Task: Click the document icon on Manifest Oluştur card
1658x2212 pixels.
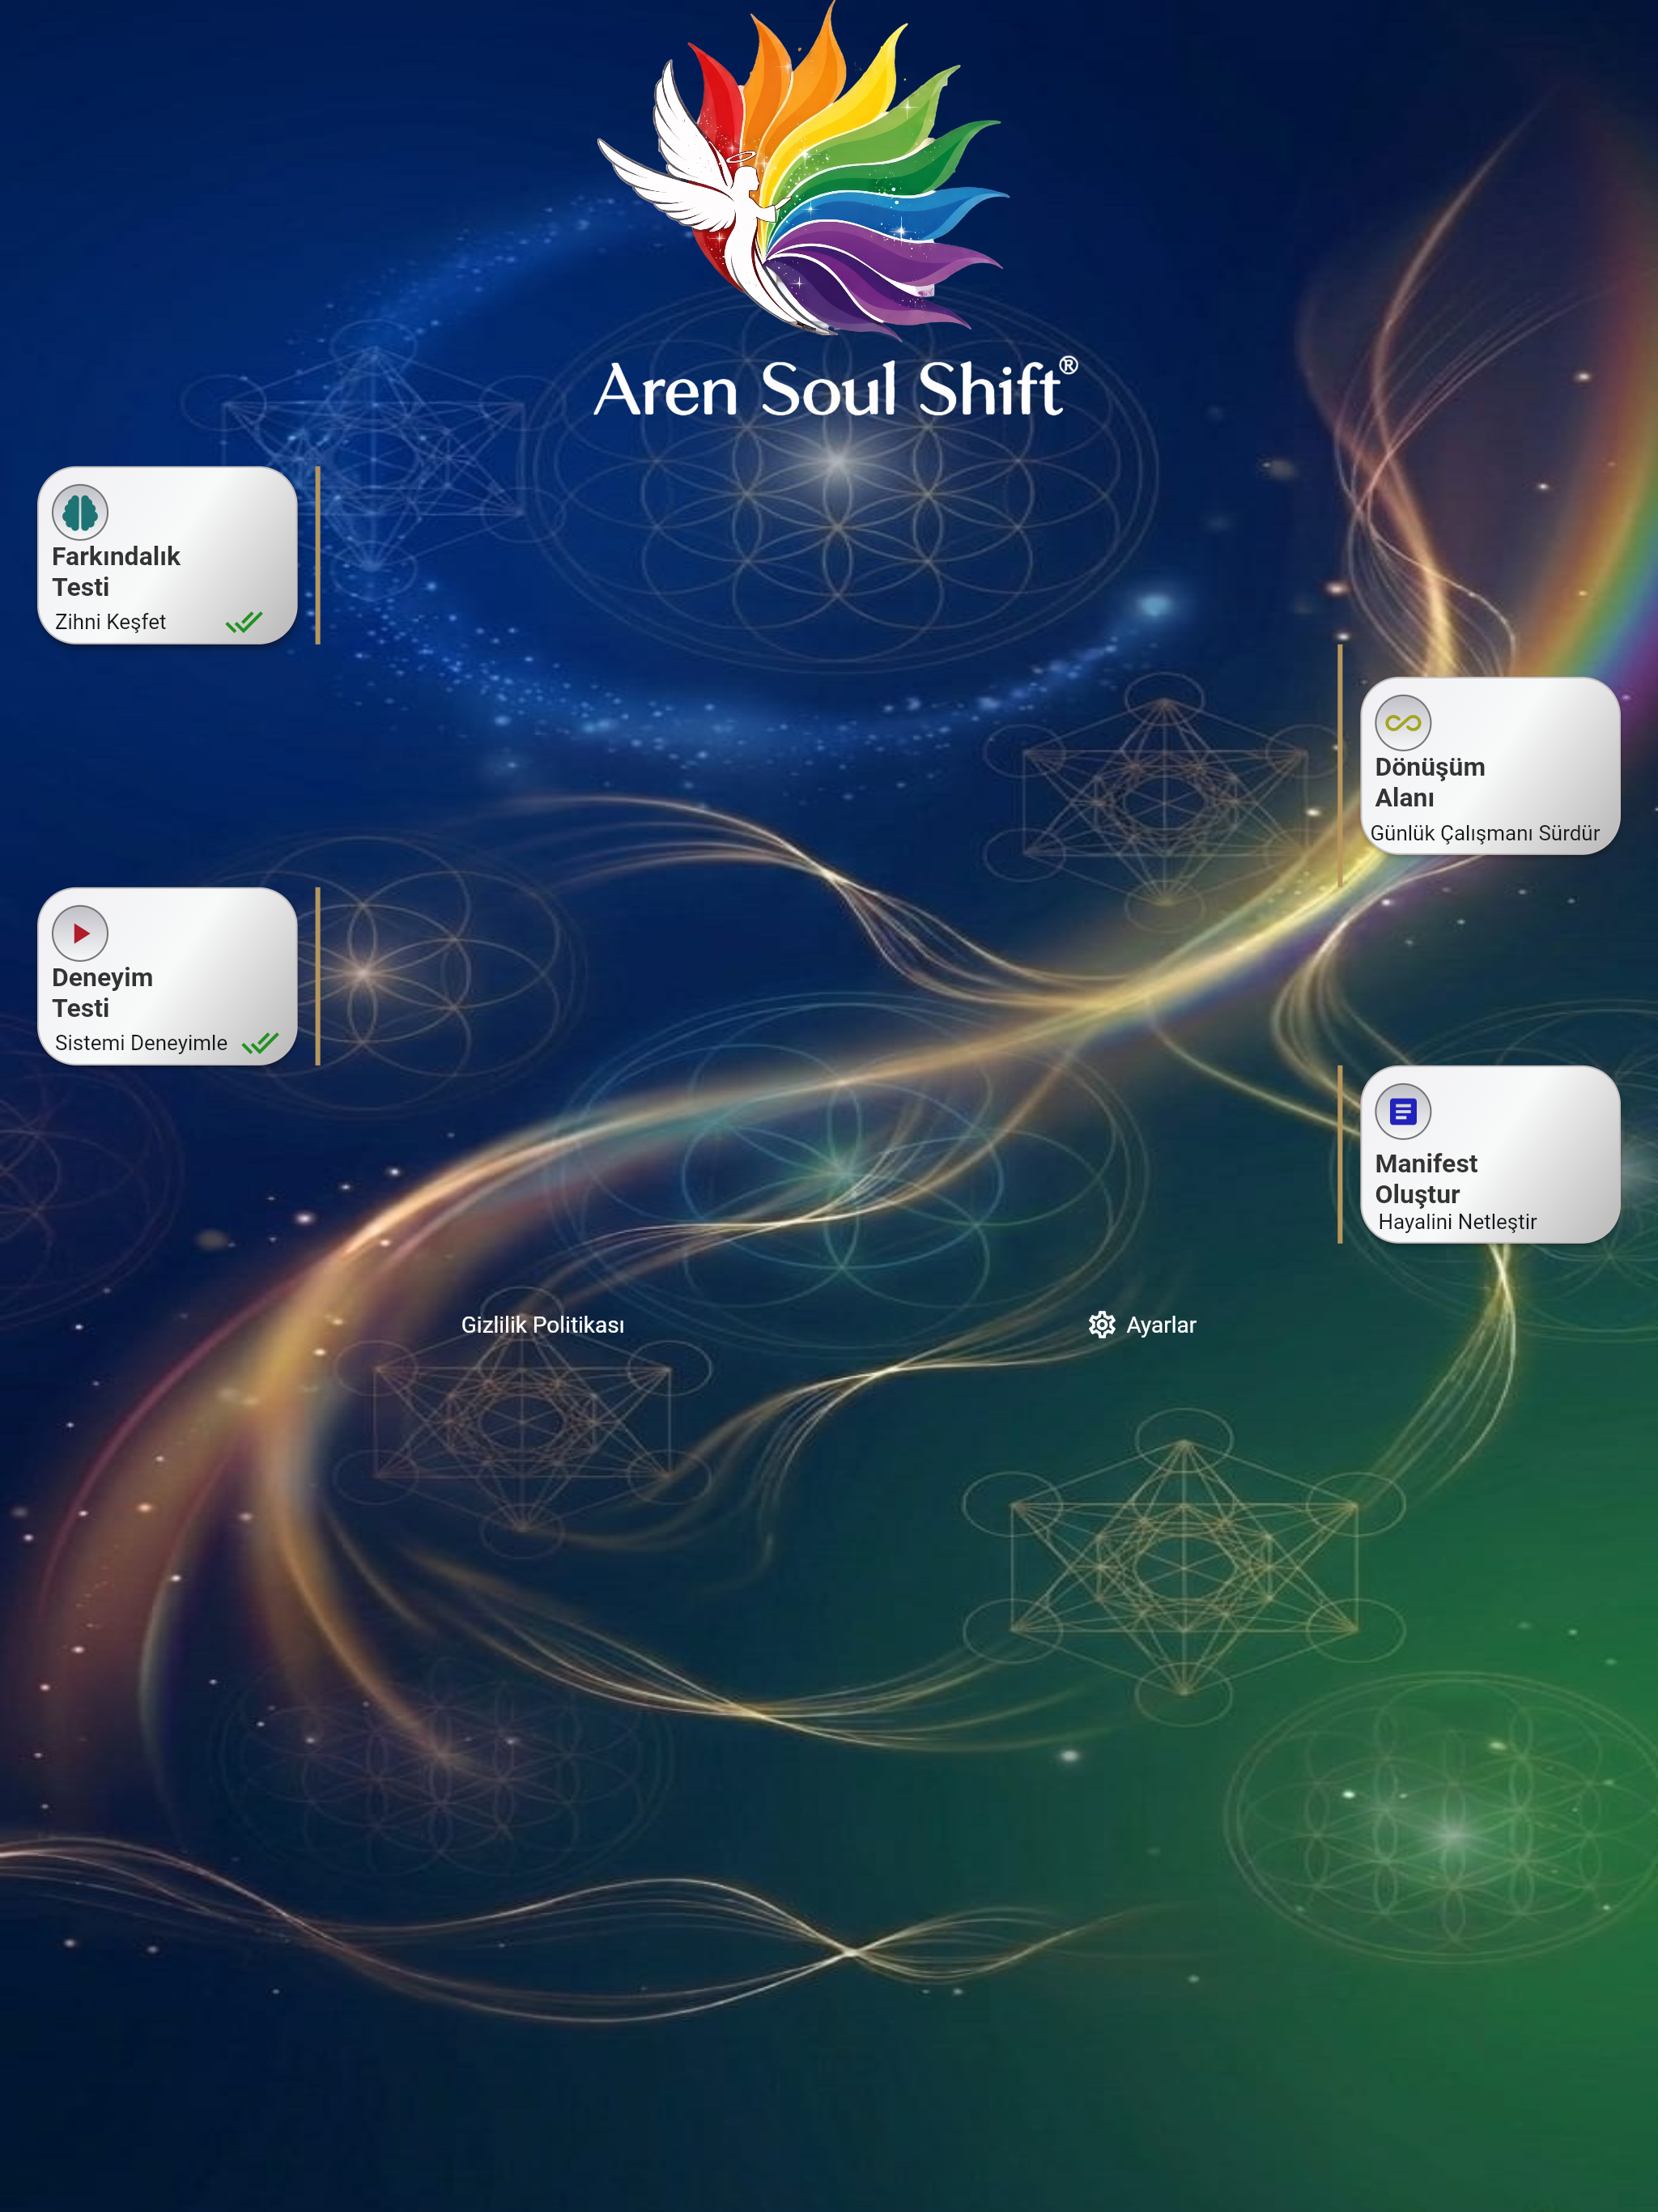Action: click(x=1403, y=1112)
